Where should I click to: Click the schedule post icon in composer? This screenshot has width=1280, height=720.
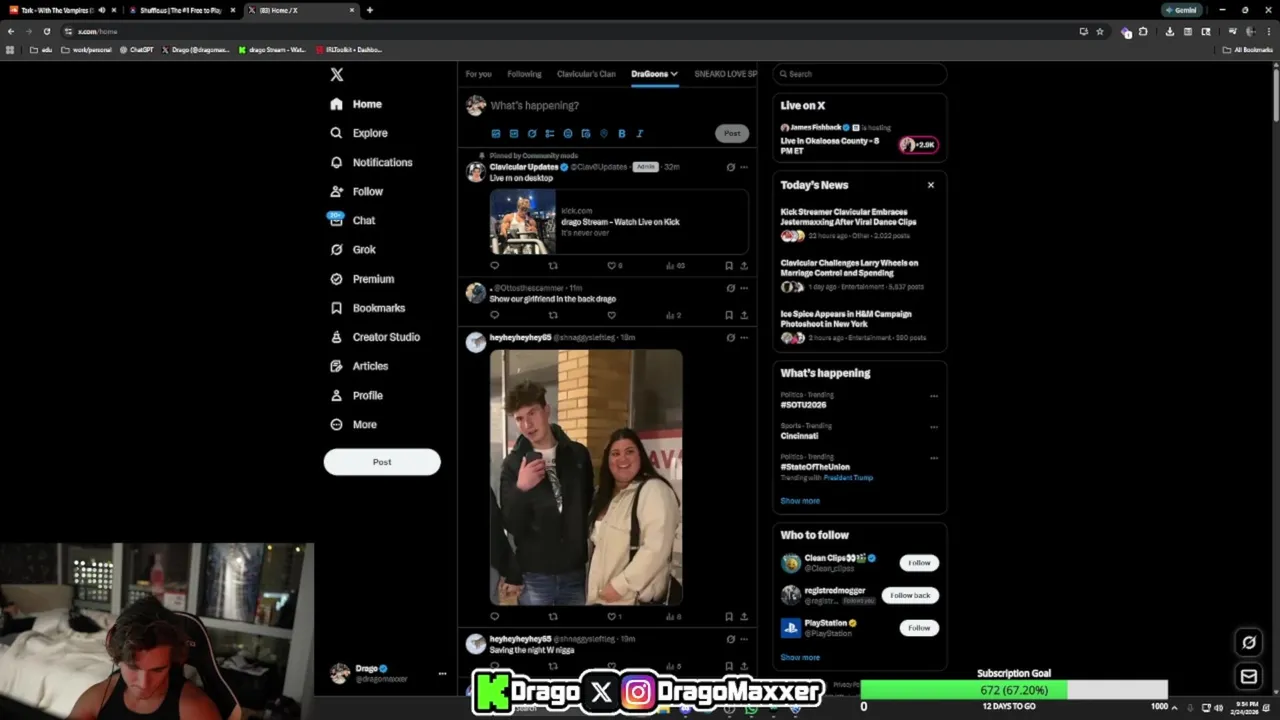[x=586, y=133]
